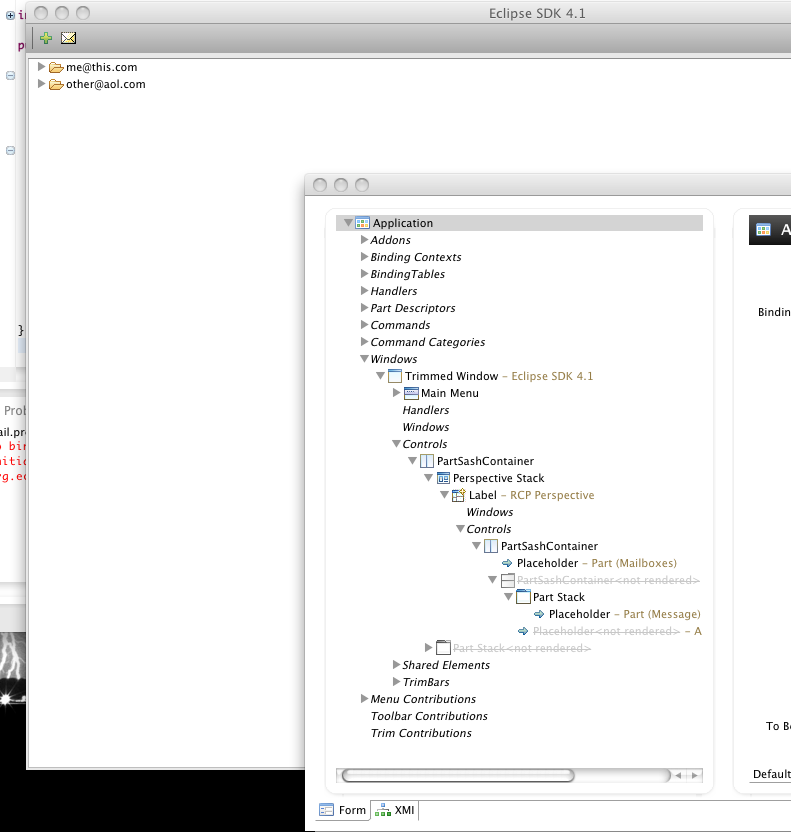This screenshot has height=832, width=791.
Task: Expand the other@aol.com mailbox folder
Action: click(41, 84)
